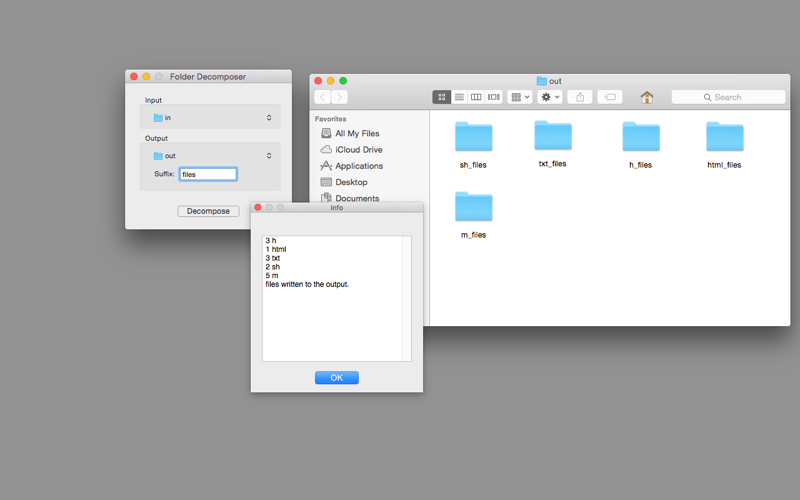This screenshot has height=500, width=800.
Task: Click '1 html' line in Info text
Action: [x=276, y=249]
